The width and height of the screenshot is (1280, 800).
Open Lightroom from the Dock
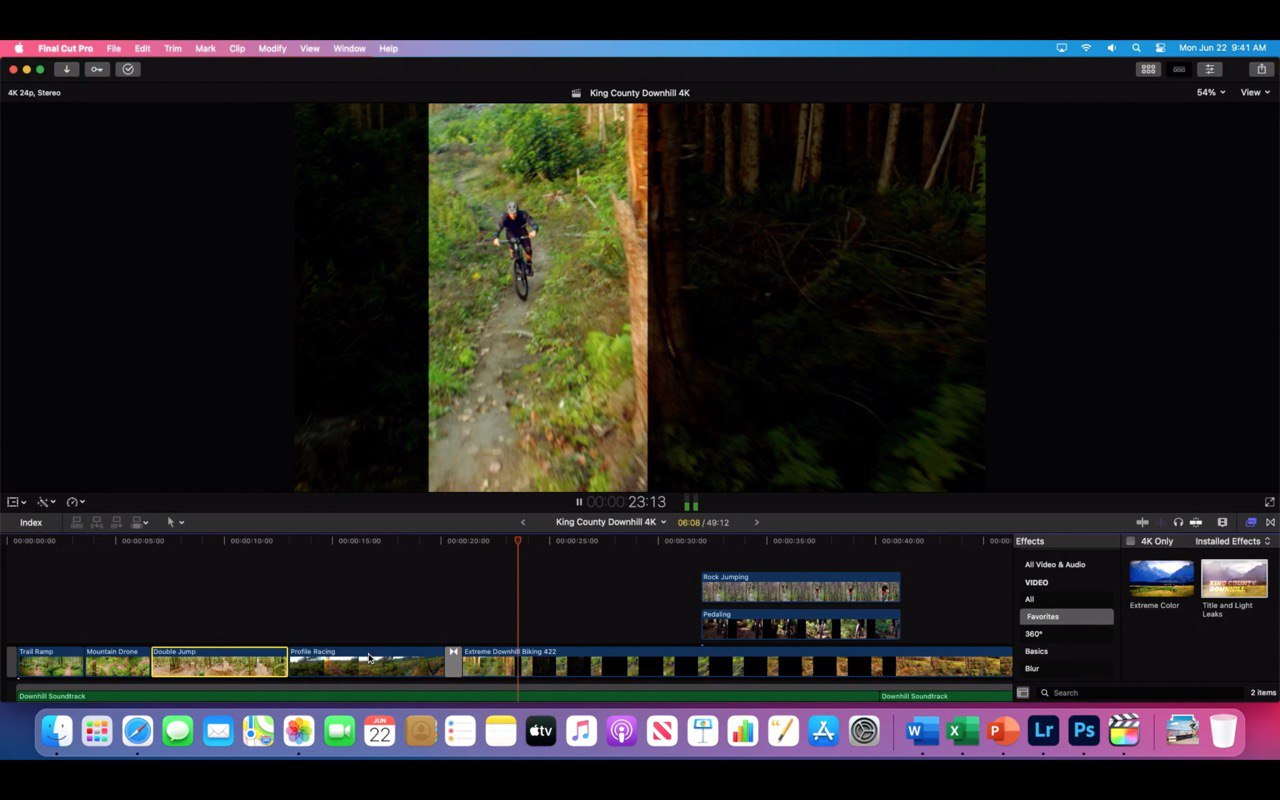click(1043, 731)
